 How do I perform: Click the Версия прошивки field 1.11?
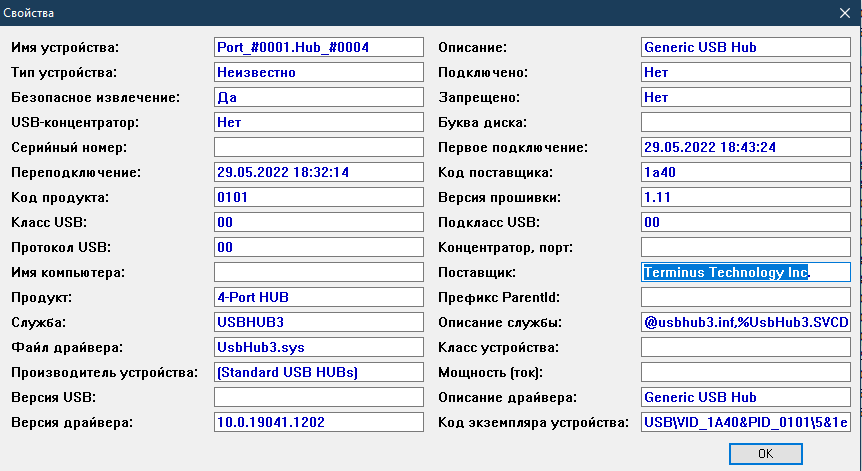746,197
